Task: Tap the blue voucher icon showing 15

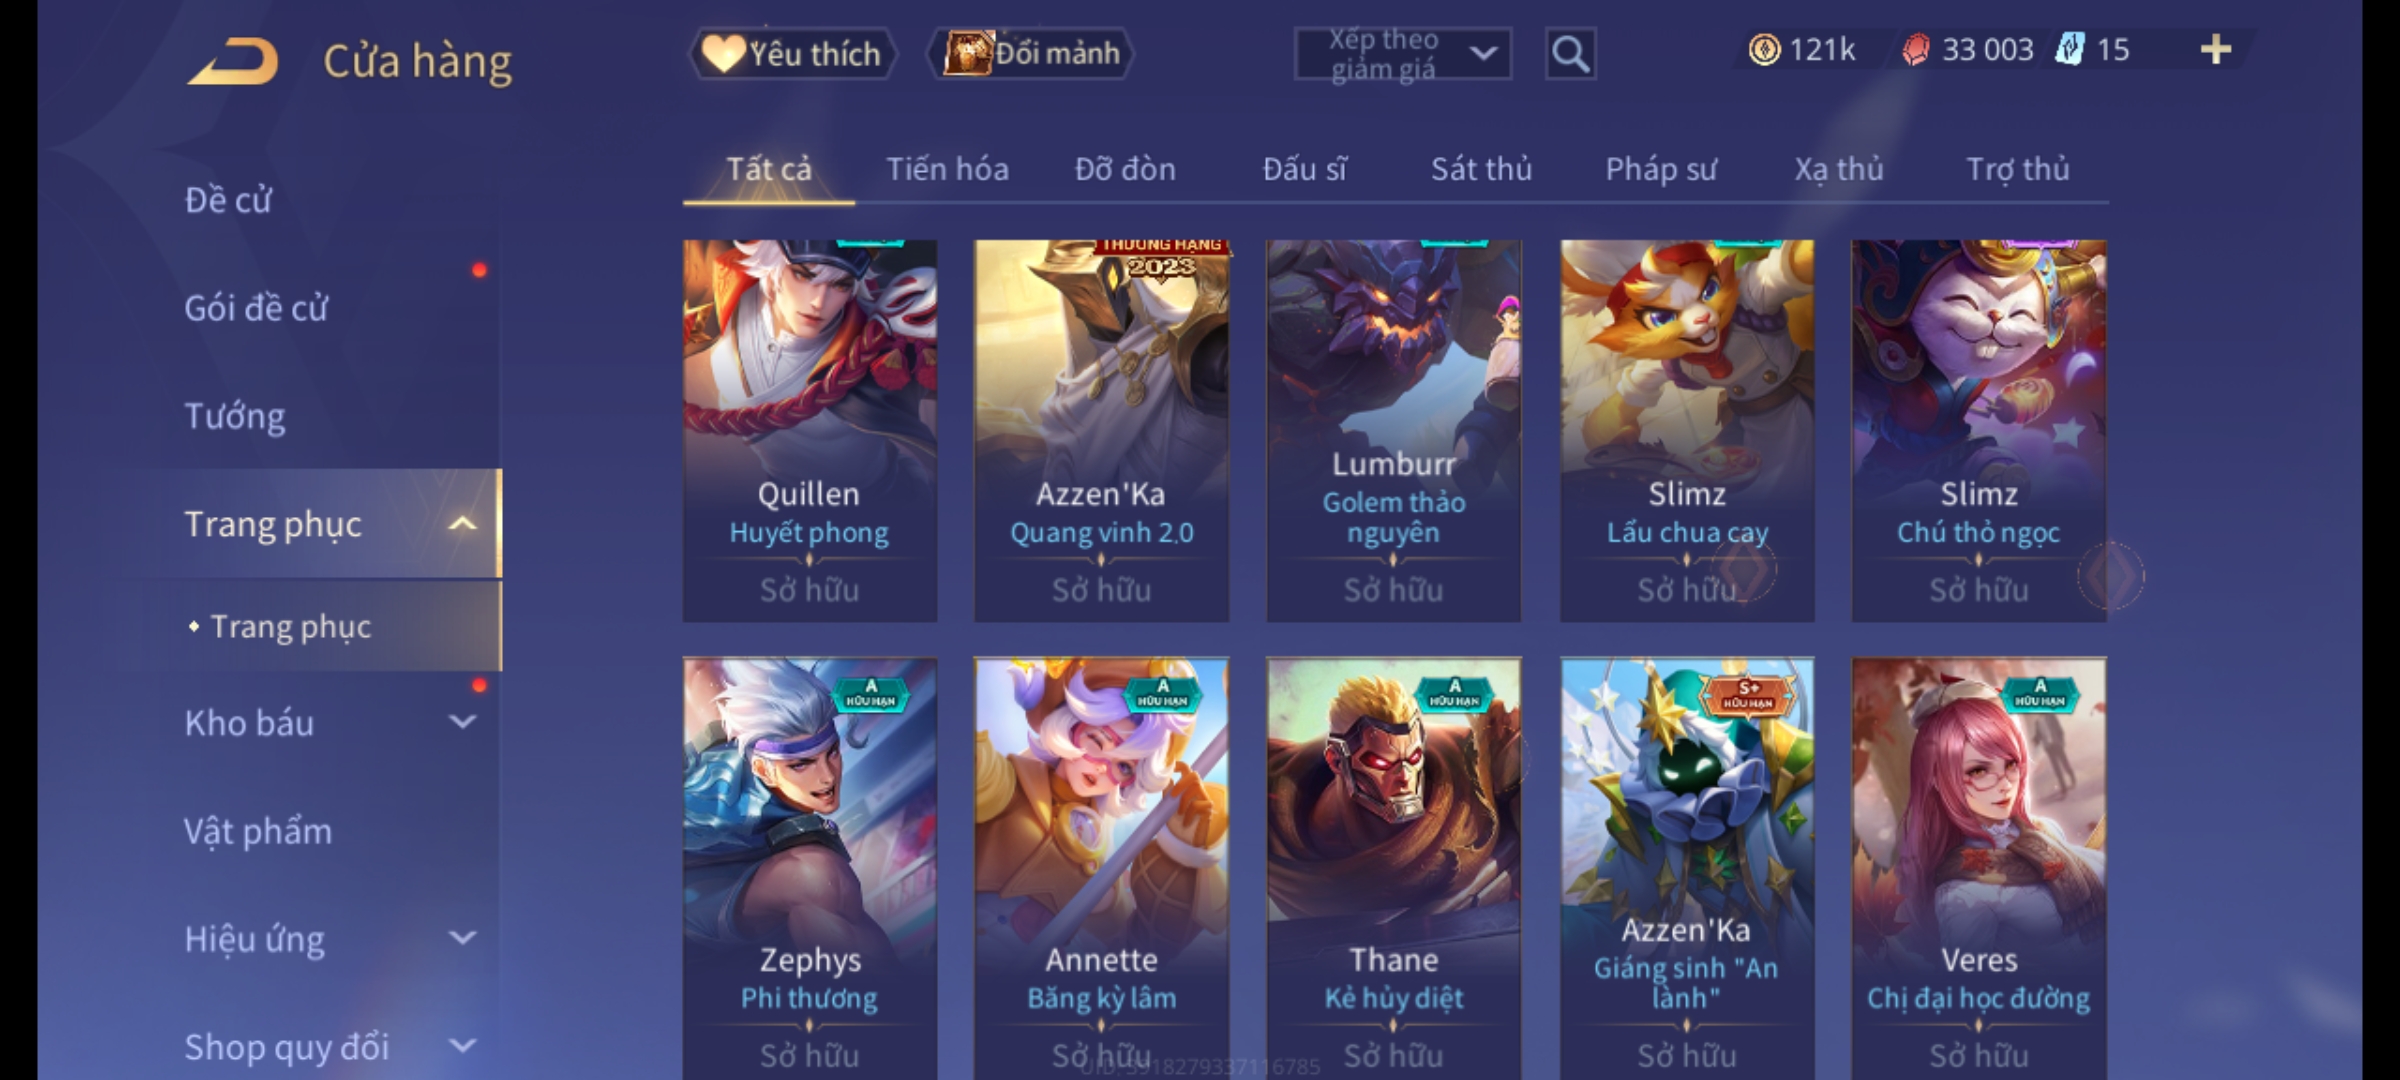Action: coord(2069,49)
